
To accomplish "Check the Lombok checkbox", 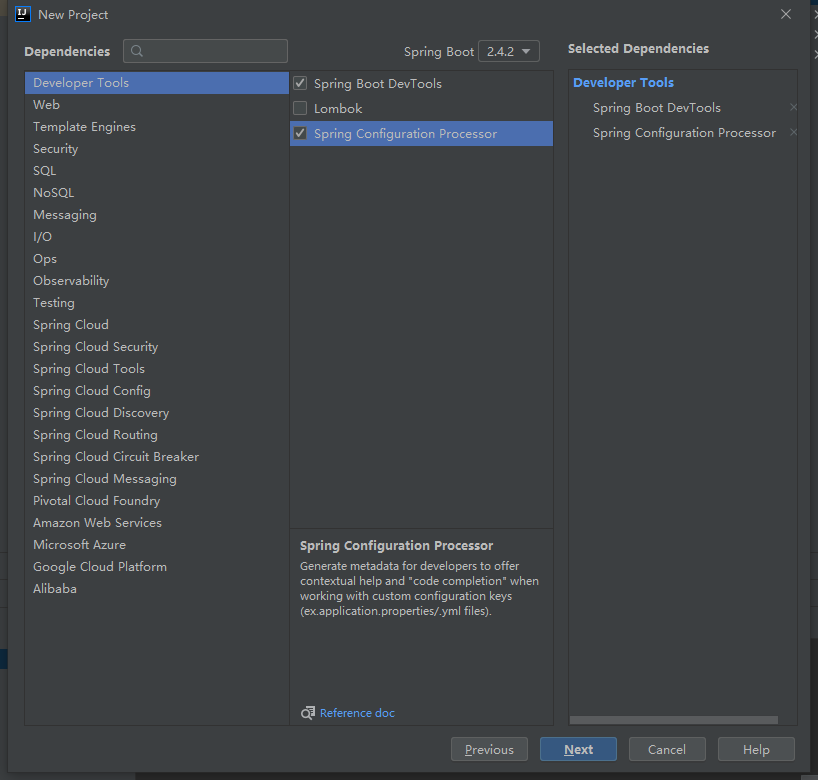I will tap(300, 108).
